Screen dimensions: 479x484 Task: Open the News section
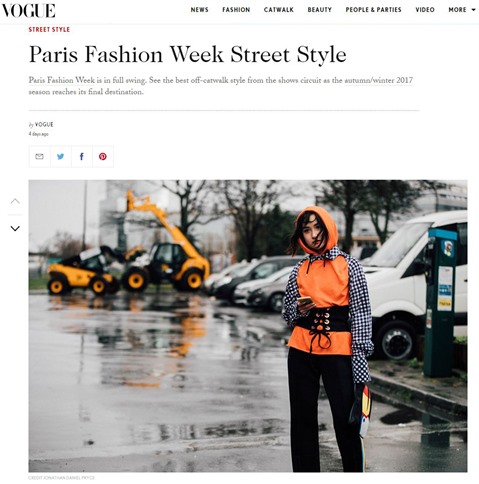click(199, 10)
